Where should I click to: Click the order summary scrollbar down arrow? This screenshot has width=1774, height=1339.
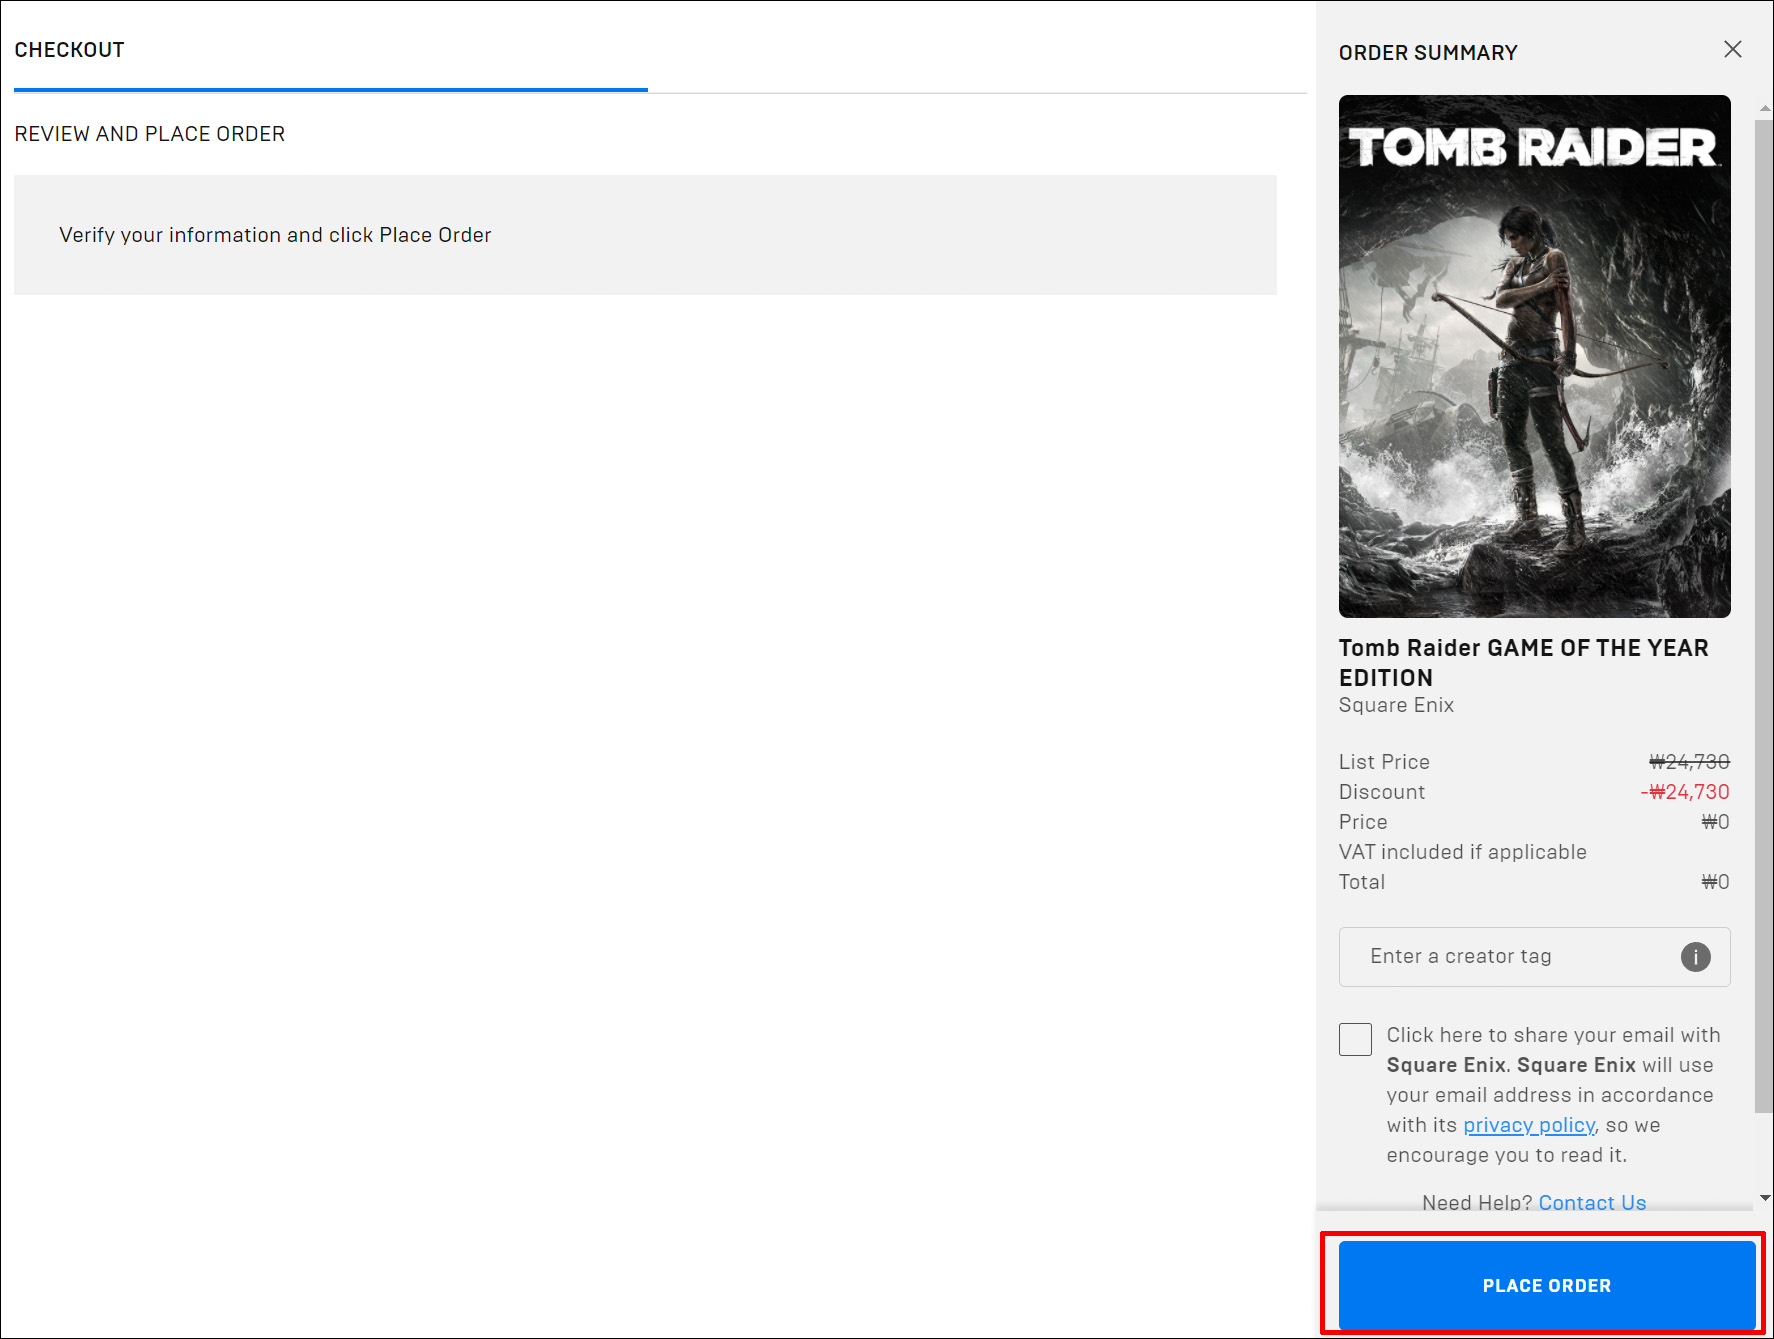[x=1765, y=1197]
